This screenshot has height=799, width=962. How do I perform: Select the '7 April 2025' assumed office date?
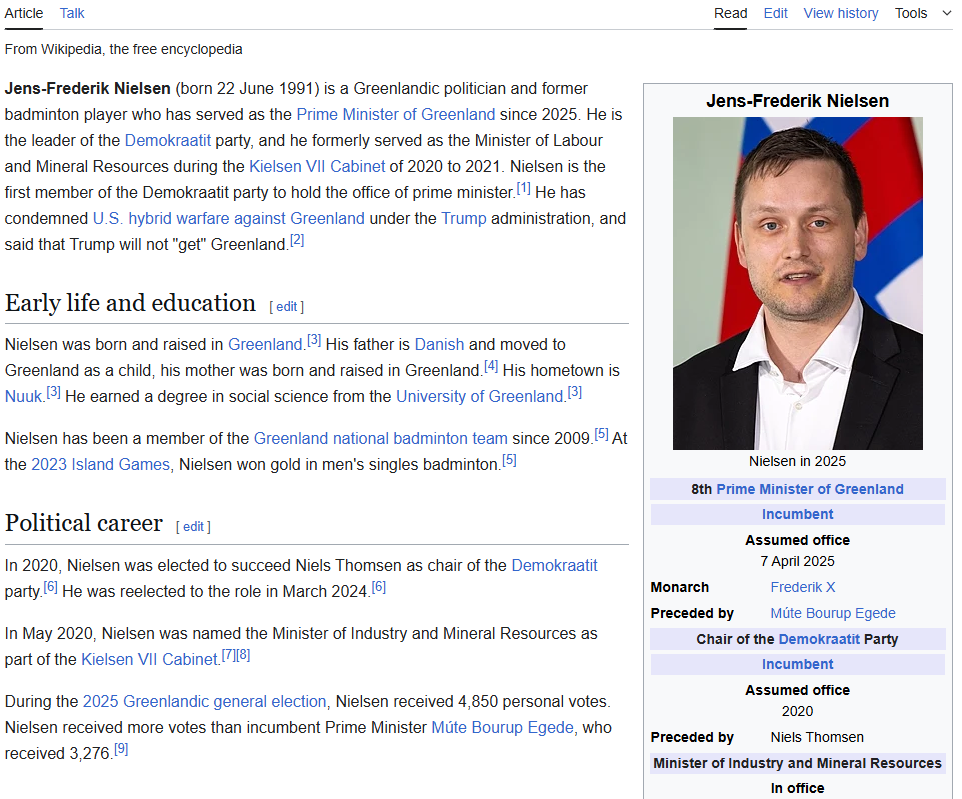[x=798, y=562]
